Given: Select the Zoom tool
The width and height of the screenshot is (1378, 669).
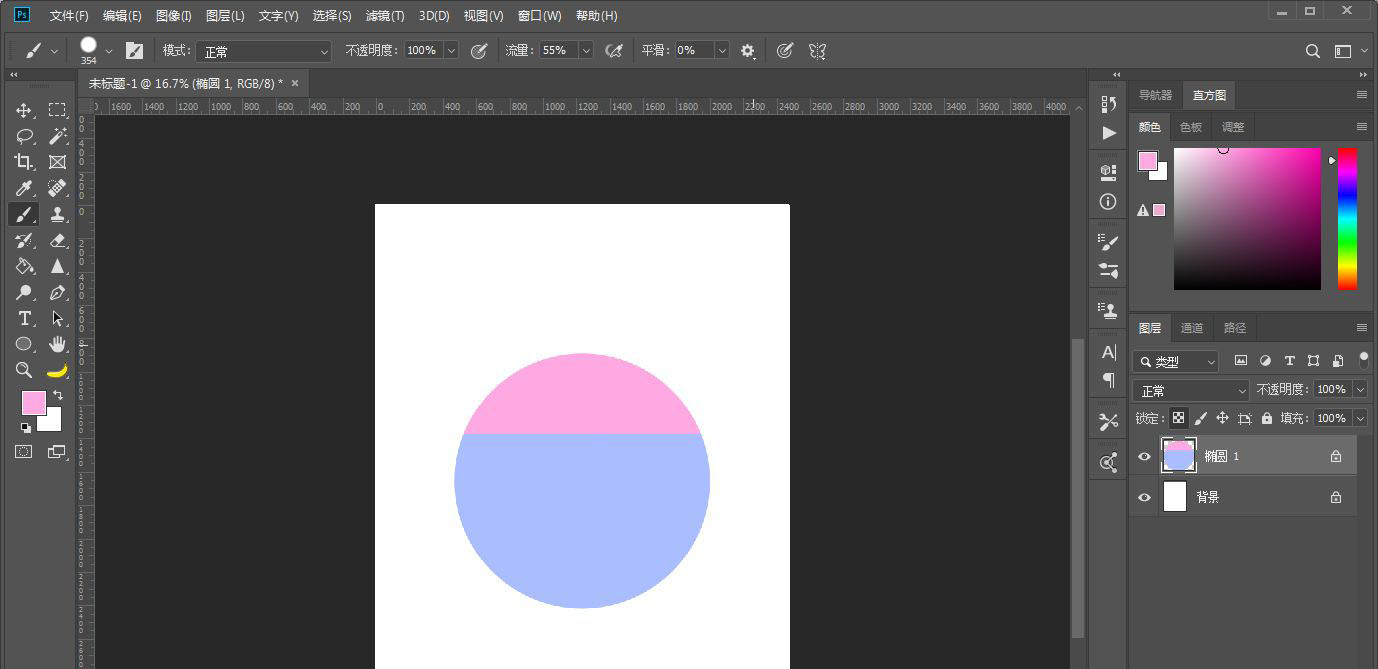Looking at the screenshot, I should tap(25, 370).
